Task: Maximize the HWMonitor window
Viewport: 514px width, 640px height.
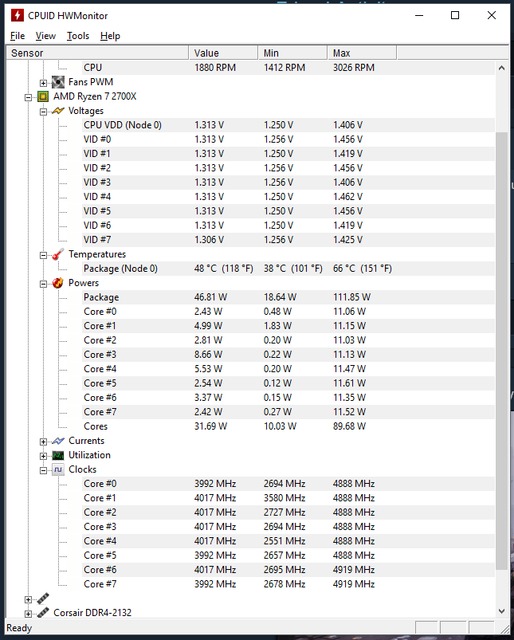Action: pyautogui.click(x=455, y=16)
